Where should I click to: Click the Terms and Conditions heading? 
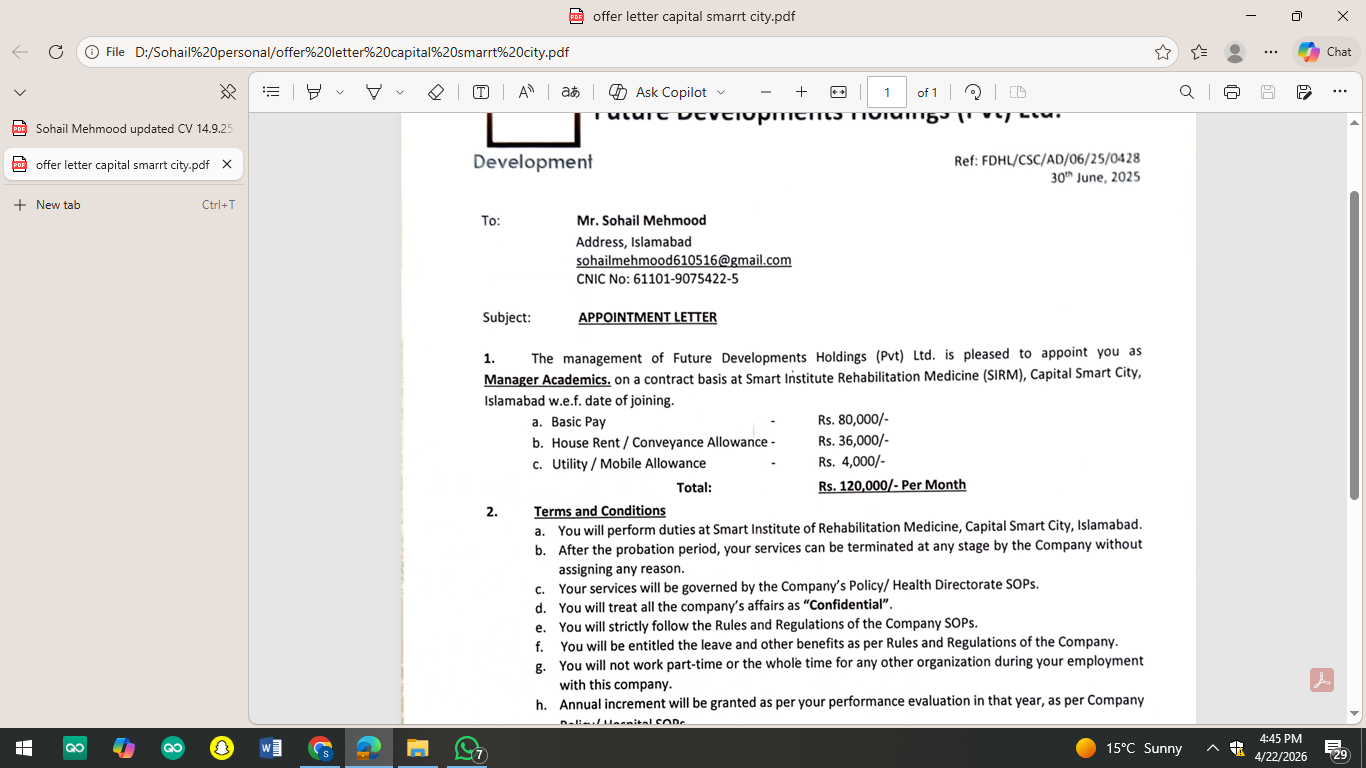[600, 511]
